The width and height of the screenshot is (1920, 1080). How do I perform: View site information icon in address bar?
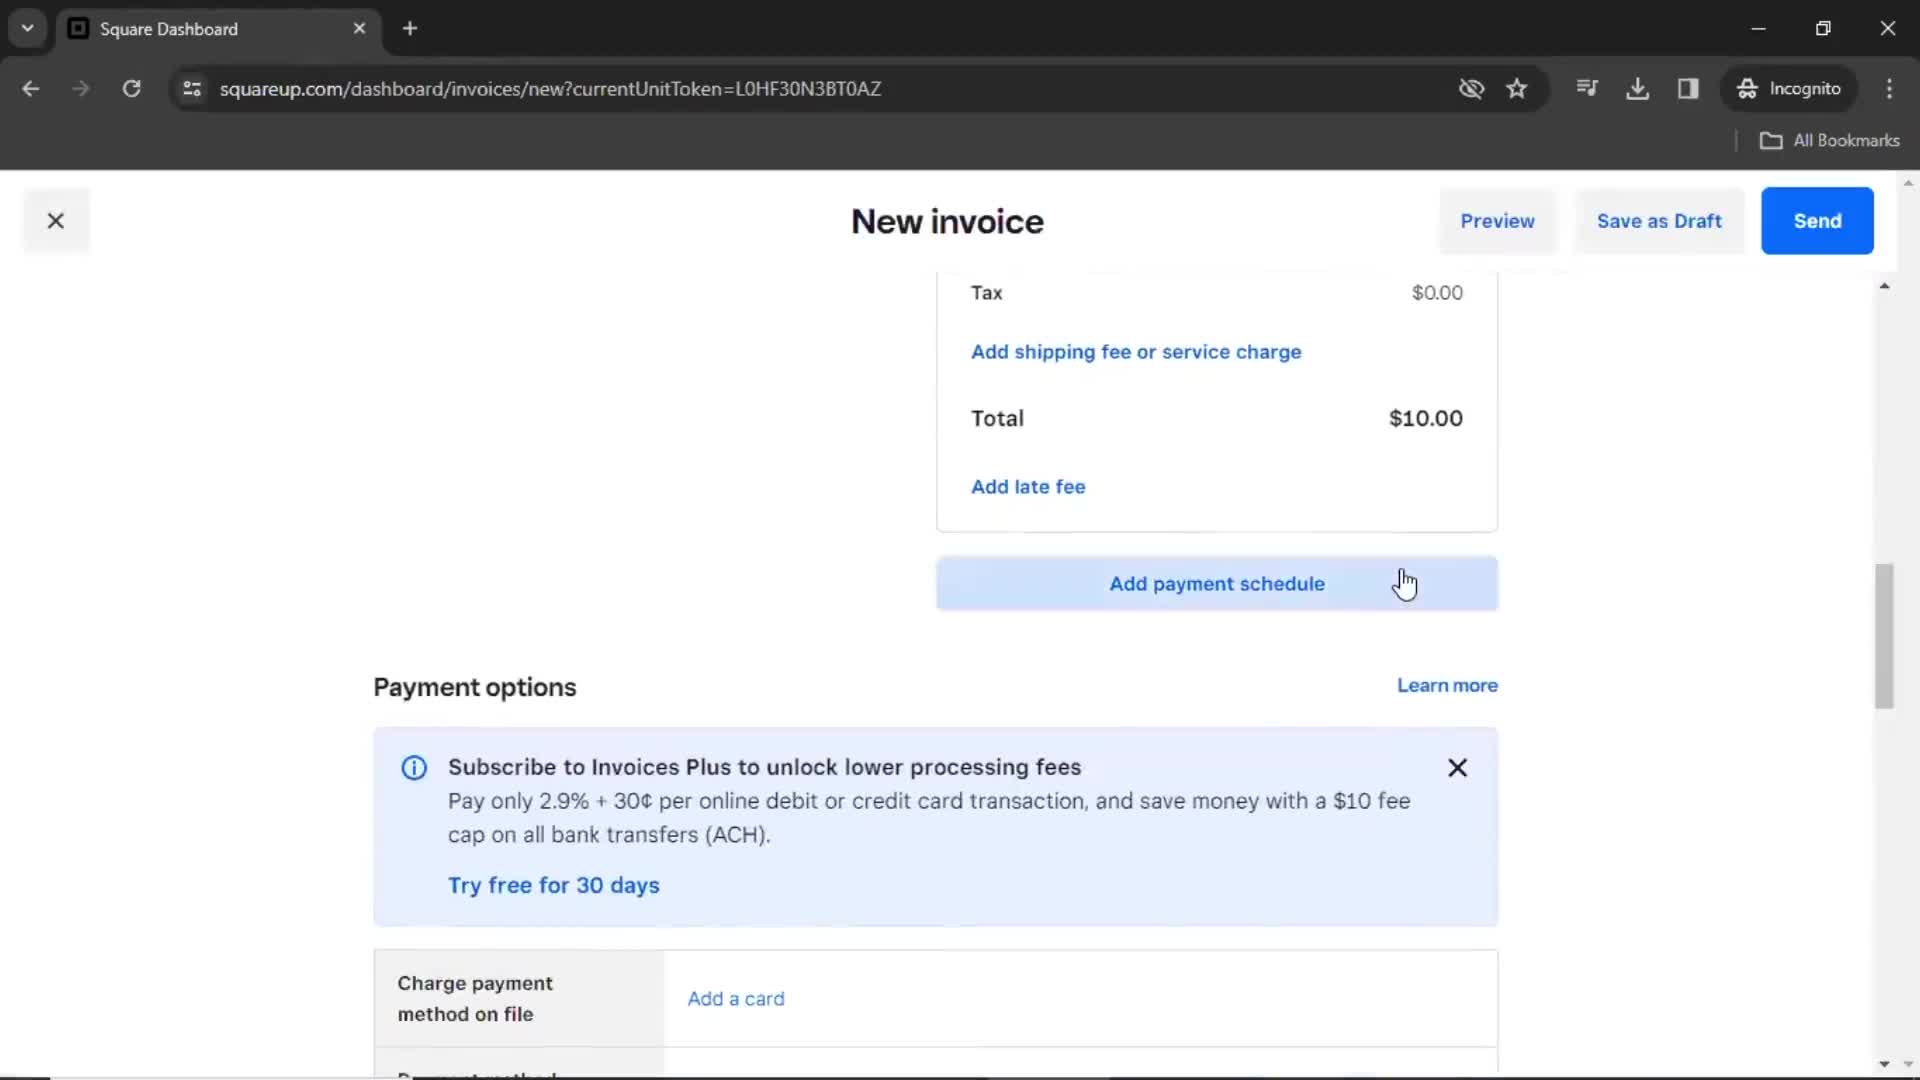[x=192, y=89]
